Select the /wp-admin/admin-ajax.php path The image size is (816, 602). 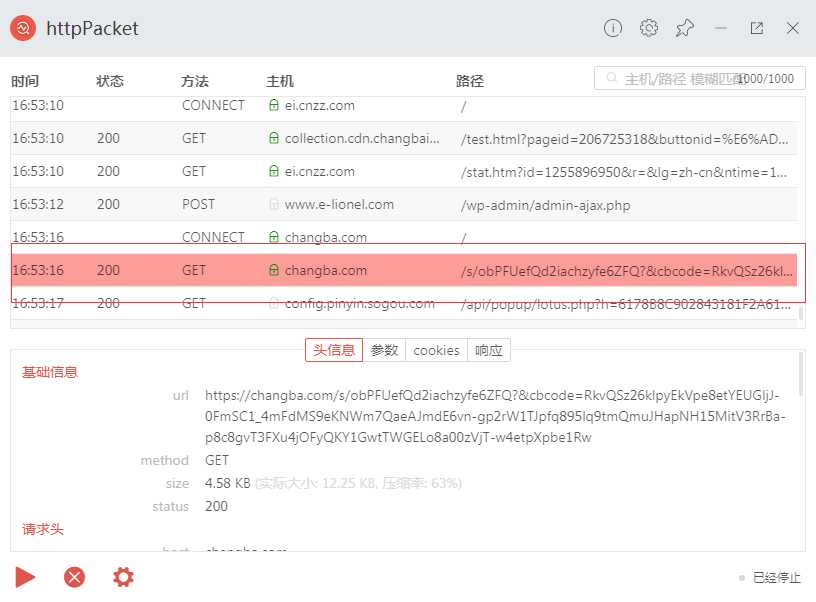click(545, 205)
